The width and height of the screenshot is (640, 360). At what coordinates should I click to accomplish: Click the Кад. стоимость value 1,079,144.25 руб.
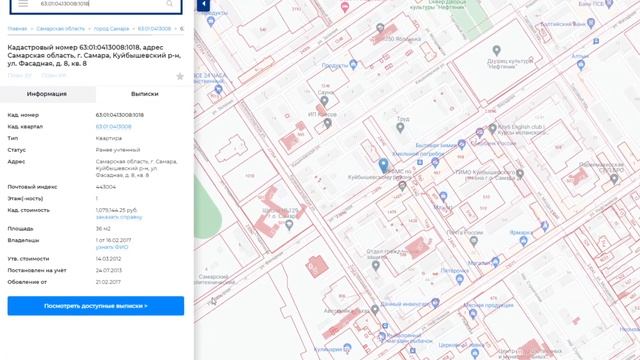[116, 210]
